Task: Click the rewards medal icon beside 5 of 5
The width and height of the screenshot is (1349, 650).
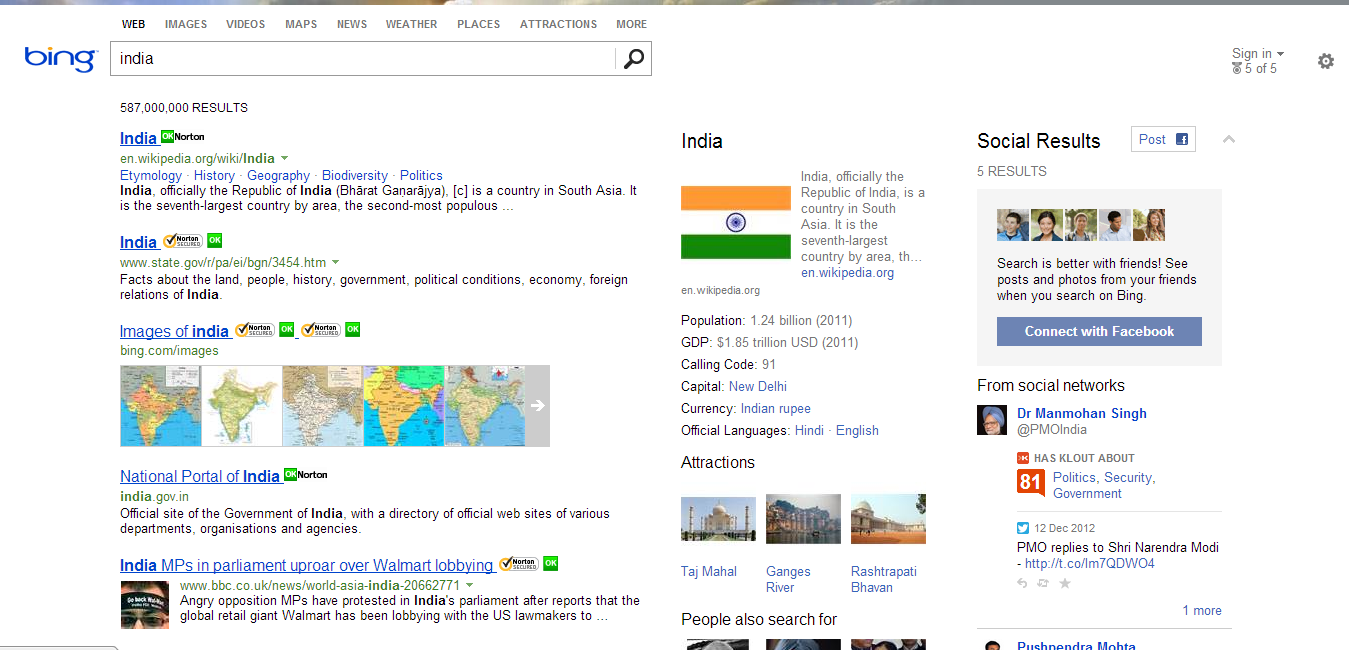Action: pyautogui.click(x=1237, y=69)
